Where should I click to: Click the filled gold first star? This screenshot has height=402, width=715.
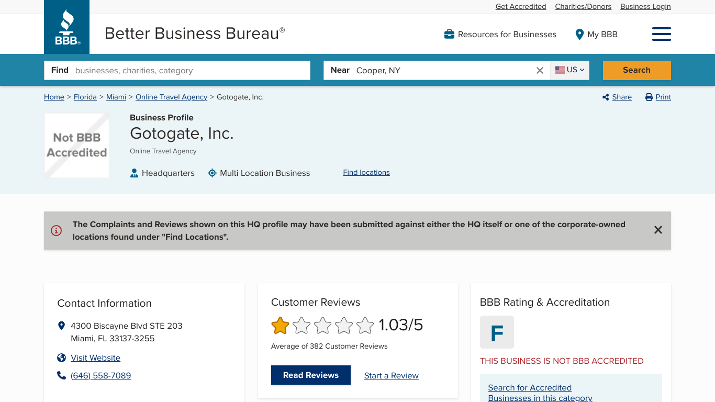point(280,325)
